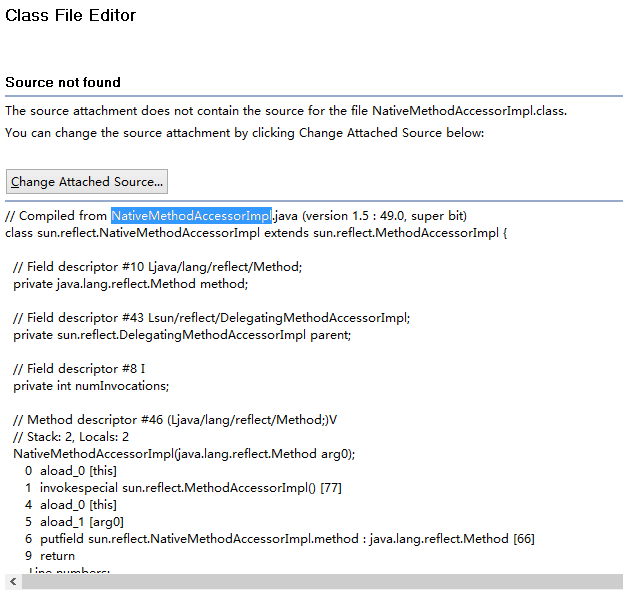
Task: Click the Class File Editor title
Action: [x=71, y=16]
